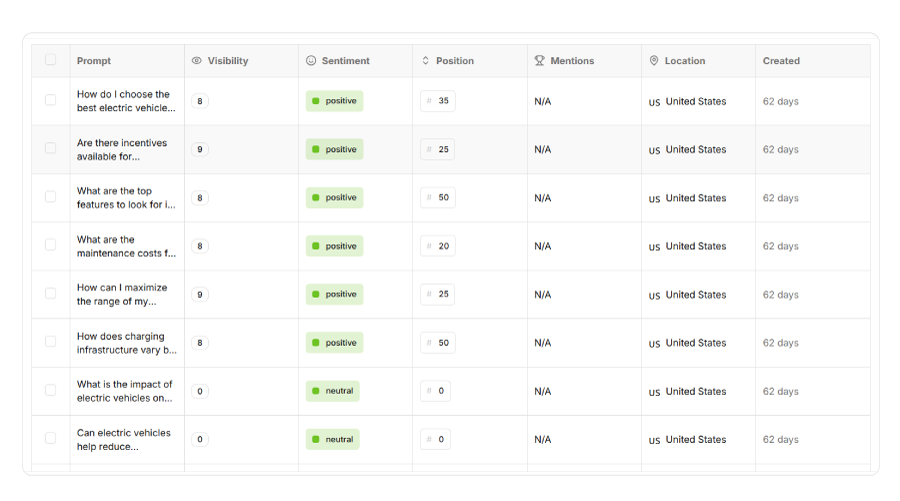Check the box for 'Are there incentives available' row
Image resolution: width=900 pixels, height=501 pixels.
tap(51, 148)
